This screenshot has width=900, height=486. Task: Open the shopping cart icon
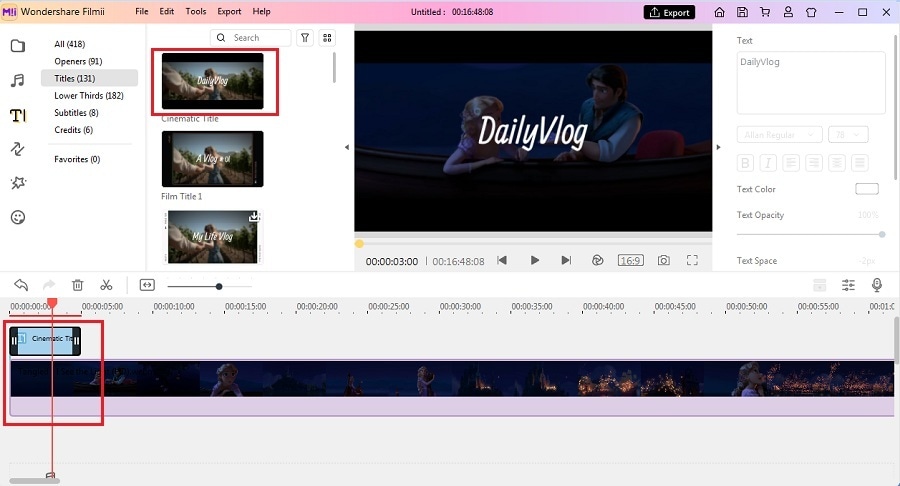[765, 12]
